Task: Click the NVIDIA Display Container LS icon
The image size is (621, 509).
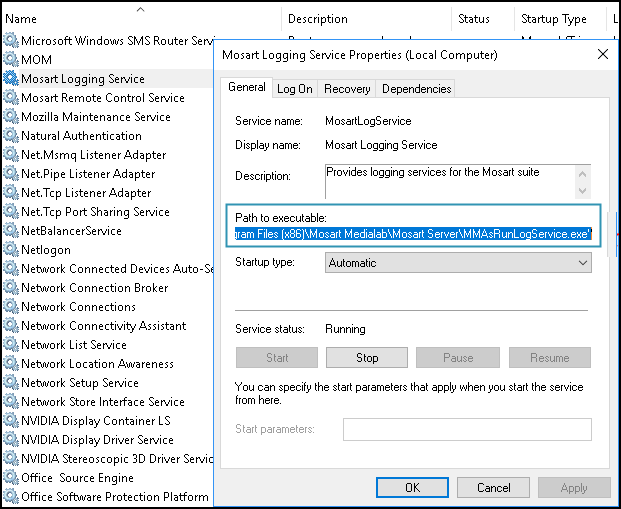Action: (x=11, y=421)
